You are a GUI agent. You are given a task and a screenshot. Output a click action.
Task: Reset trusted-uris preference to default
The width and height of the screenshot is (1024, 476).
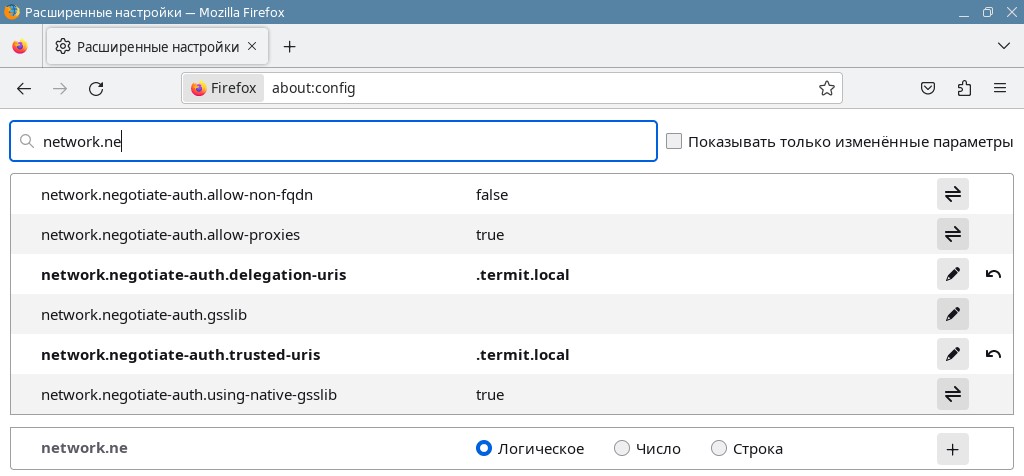pyautogui.click(x=993, y=355)
